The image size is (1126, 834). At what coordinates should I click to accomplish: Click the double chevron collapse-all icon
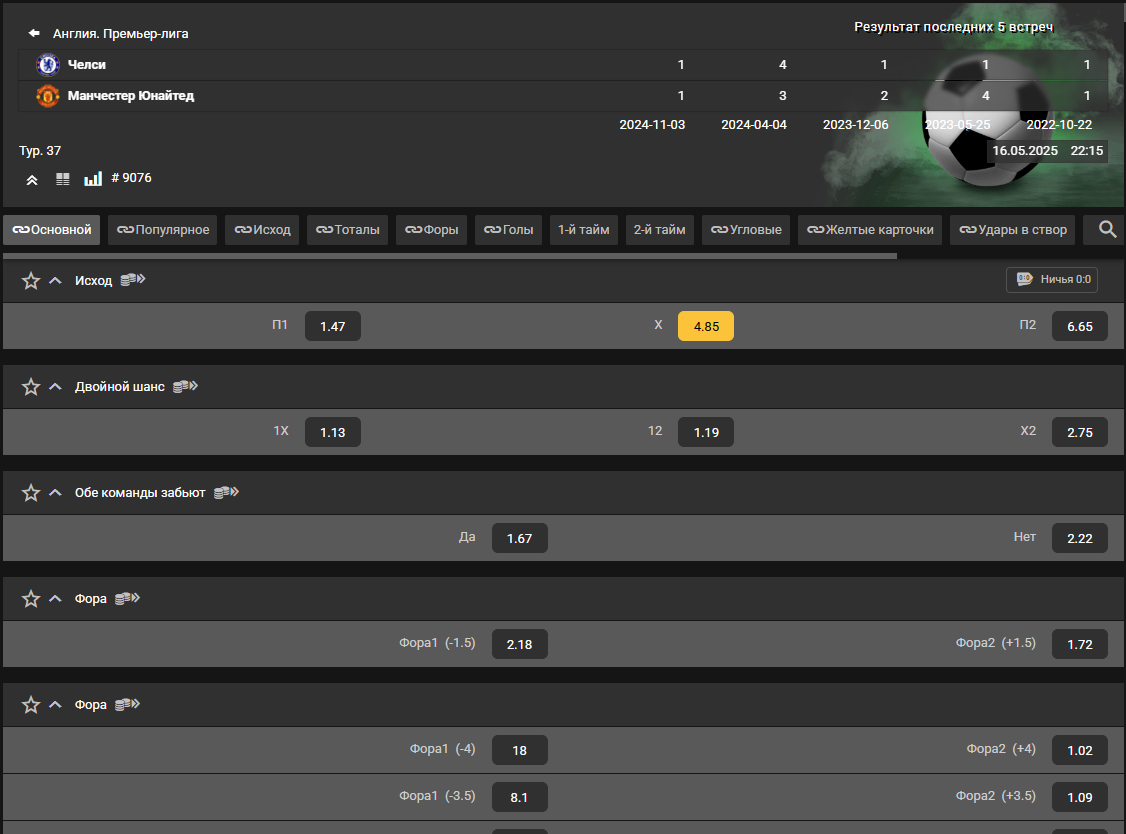pyautogui.click(x=32, y=179)
